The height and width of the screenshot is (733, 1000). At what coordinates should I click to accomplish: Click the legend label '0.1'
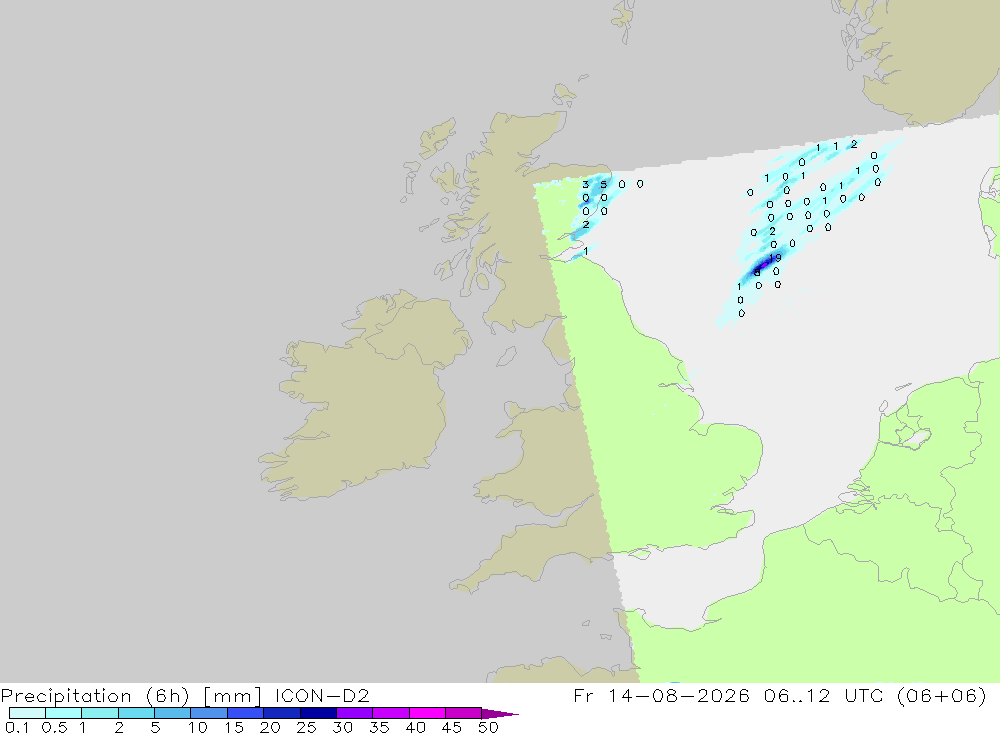pos(17,727)
